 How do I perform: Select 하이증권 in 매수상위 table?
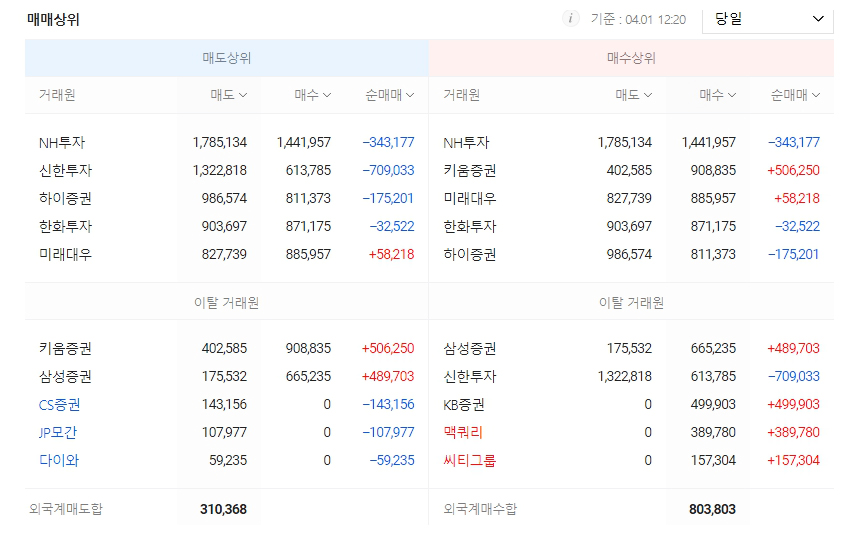[x=469, y=254]
